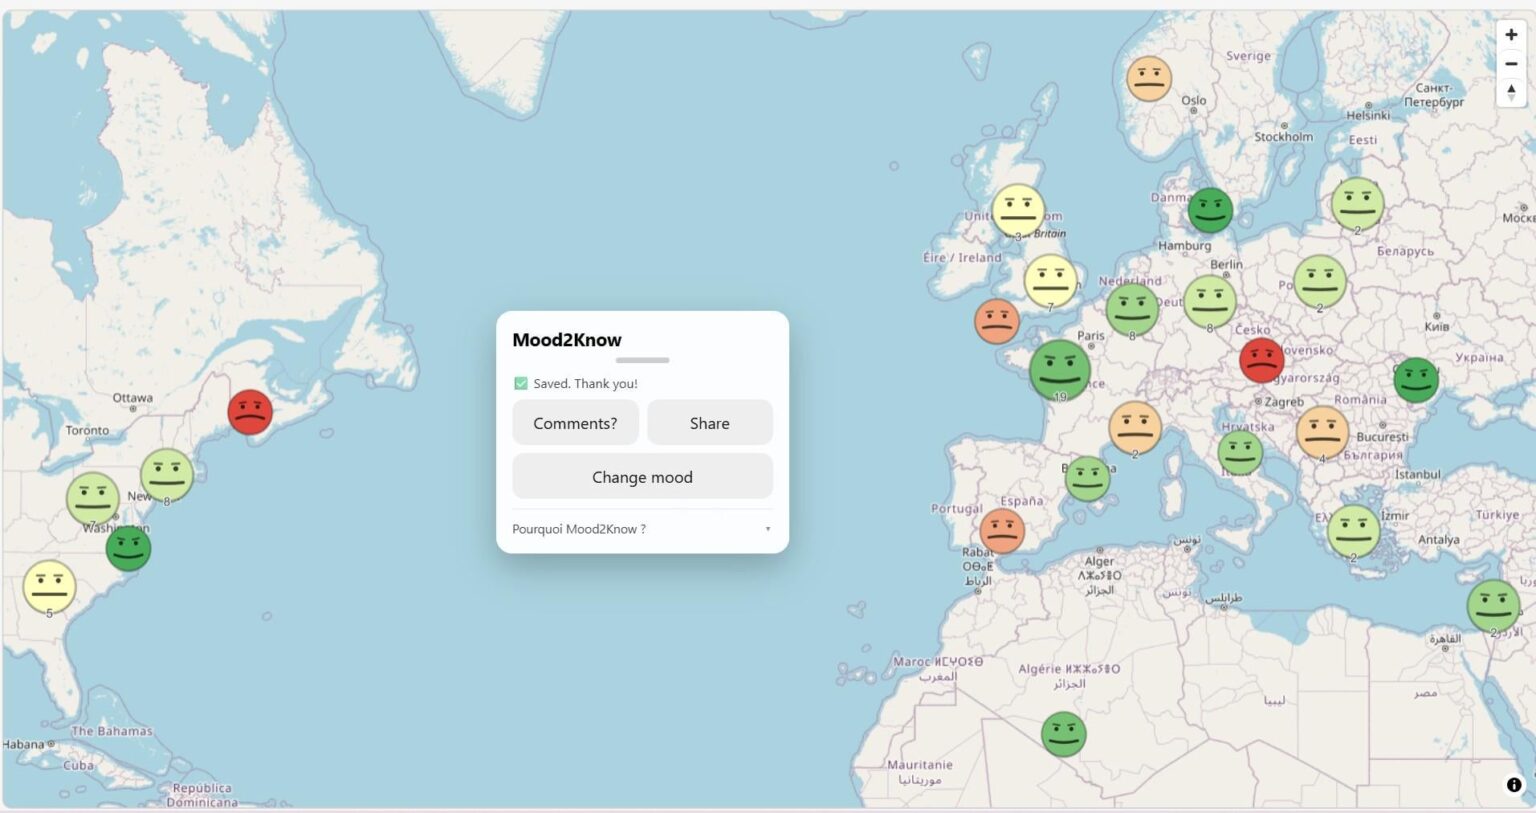Click the light green mood marker over Croatia
This screenshot has width=1536, height=813.
(1240, 452)
